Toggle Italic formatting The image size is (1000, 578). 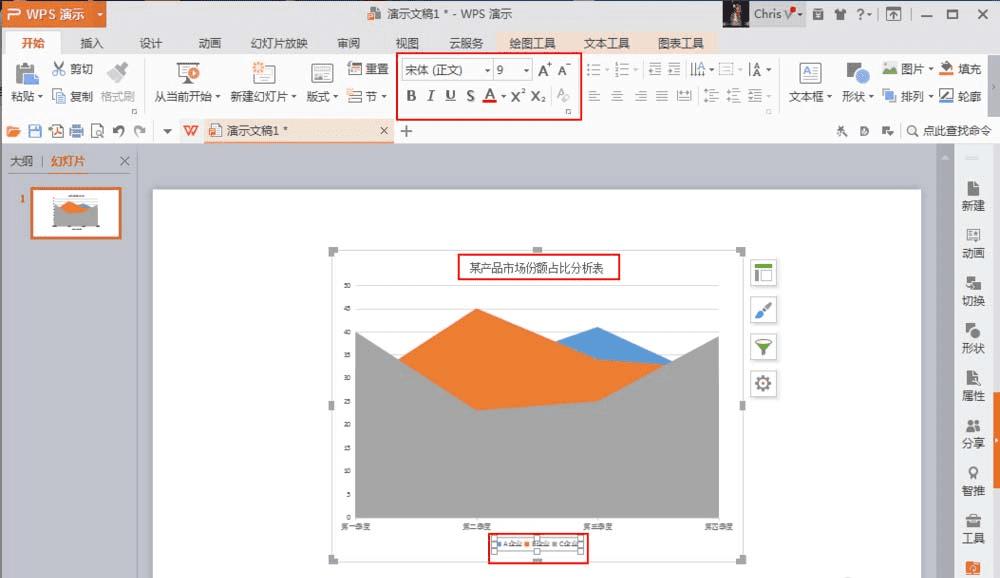coord(431,96)
